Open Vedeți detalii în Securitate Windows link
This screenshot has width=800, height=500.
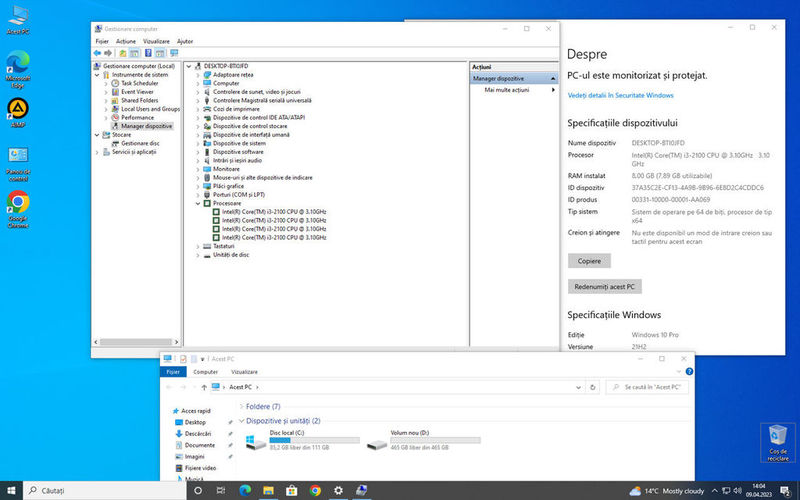620,95
